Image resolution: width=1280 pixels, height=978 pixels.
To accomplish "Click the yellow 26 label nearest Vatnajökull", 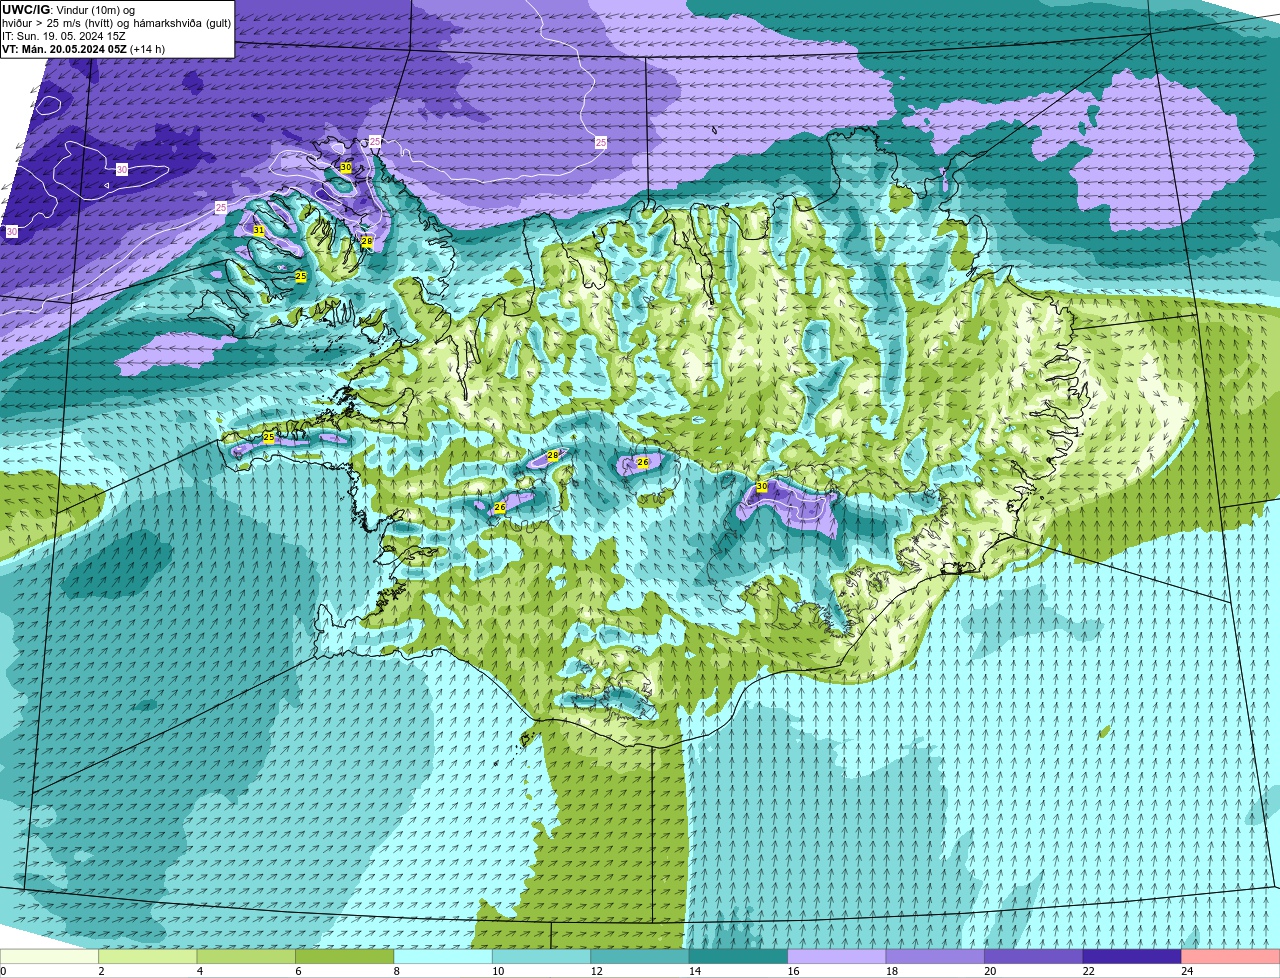I will [643, 462].
